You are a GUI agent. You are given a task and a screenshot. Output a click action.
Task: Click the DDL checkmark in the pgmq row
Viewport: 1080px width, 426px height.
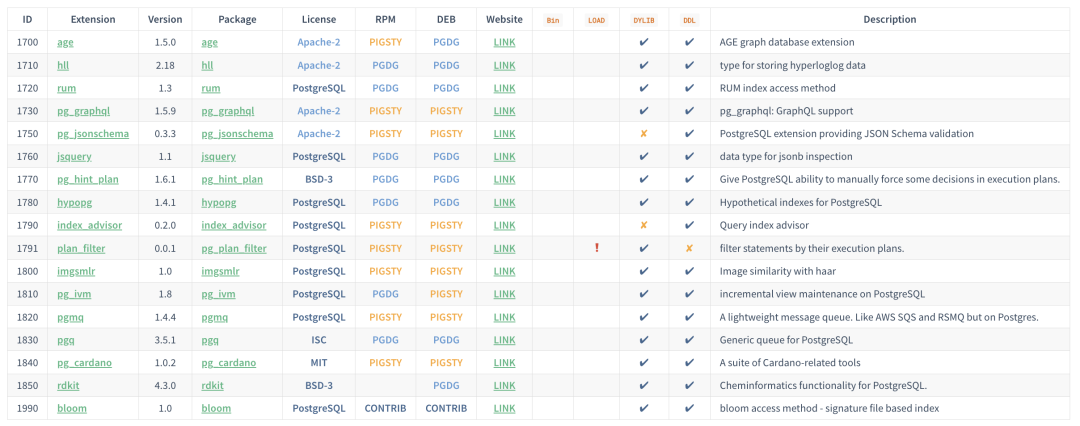pos(689,317)
